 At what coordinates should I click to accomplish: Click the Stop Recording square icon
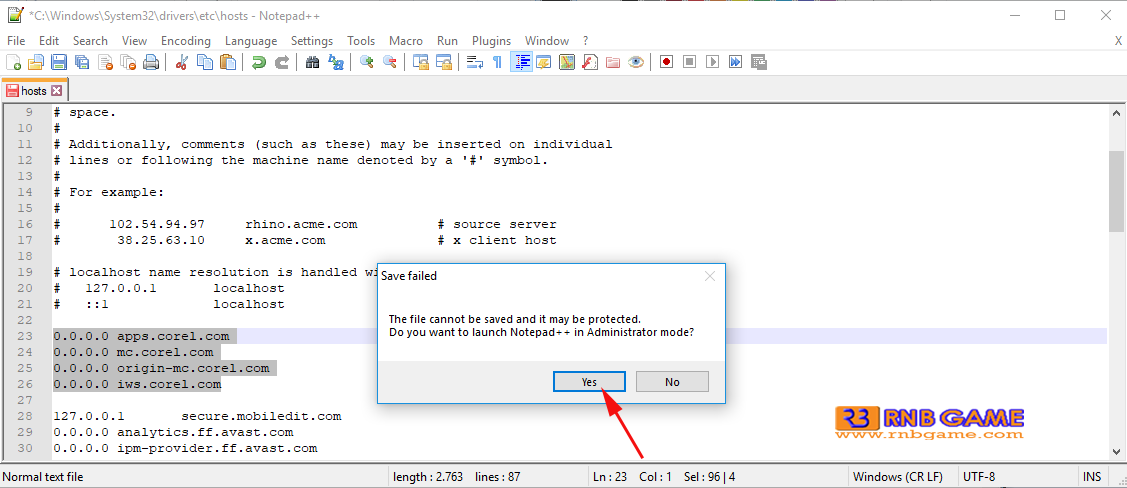(x=689, y=63)
